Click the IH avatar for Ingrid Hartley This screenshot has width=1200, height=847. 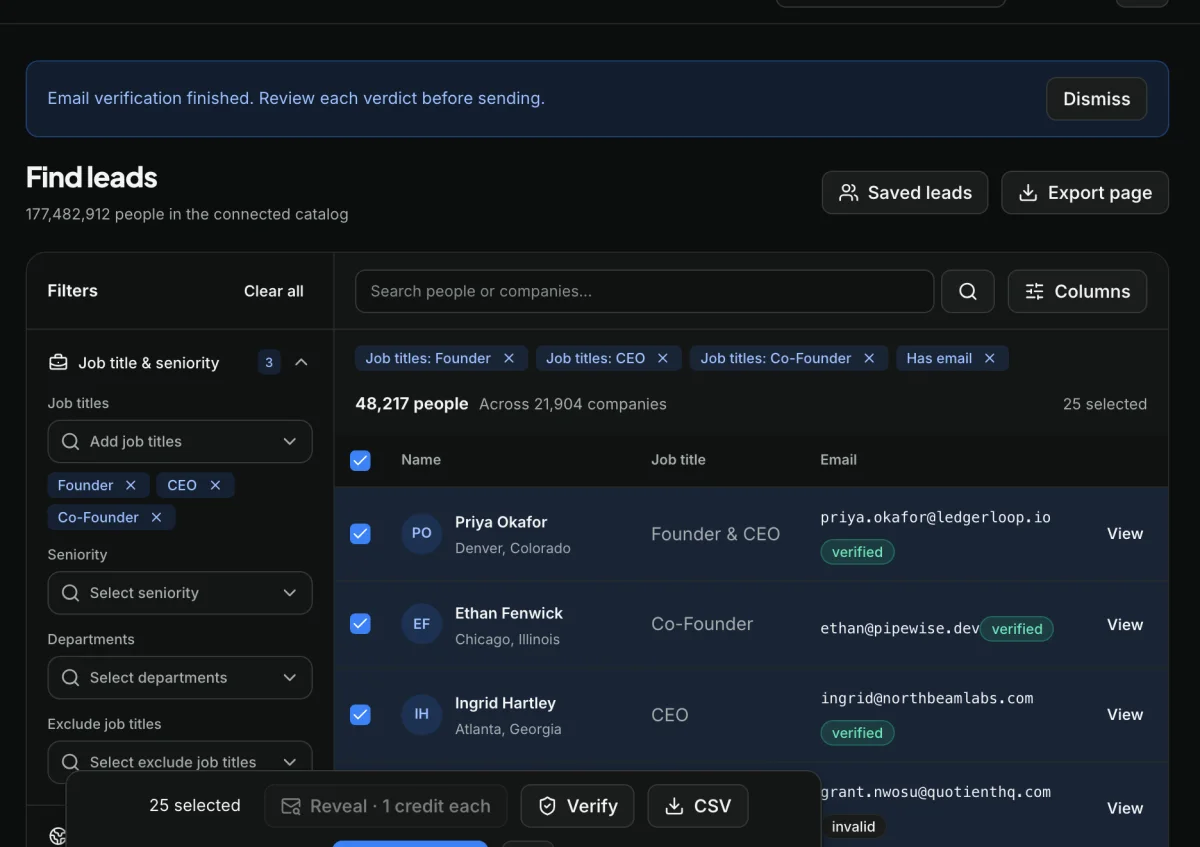(x=422, y=714)
